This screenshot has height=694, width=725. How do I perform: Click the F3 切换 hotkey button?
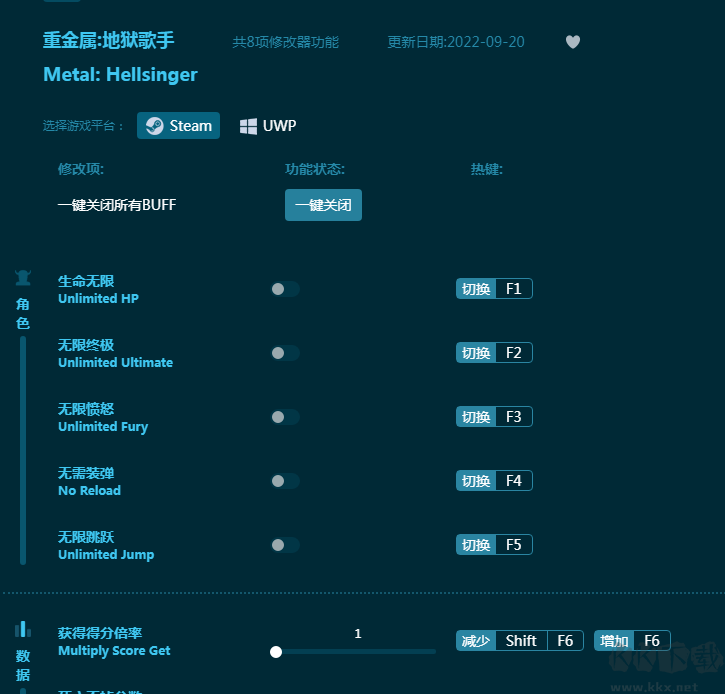point(494,417)
